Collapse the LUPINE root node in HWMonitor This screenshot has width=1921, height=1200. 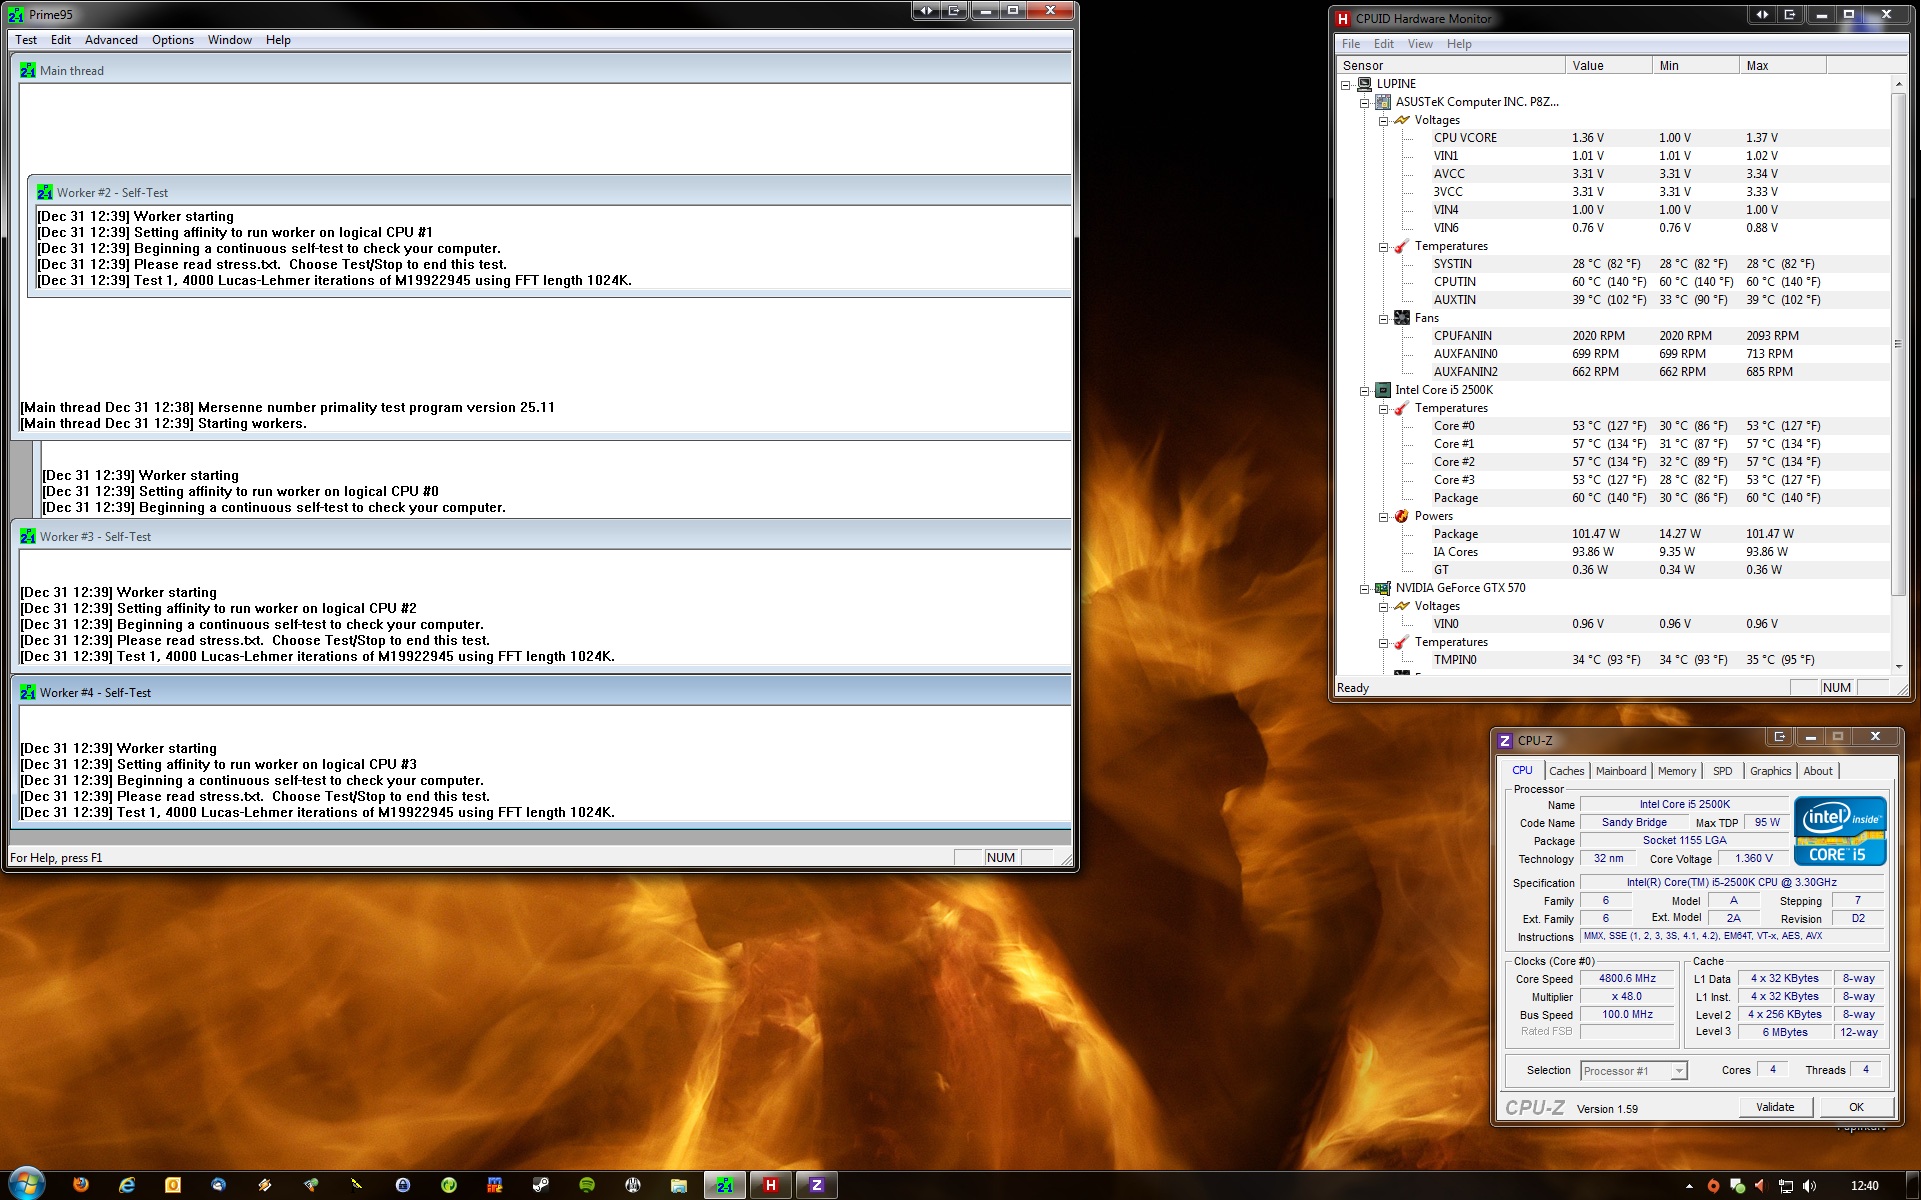(x=1346, y=84)
